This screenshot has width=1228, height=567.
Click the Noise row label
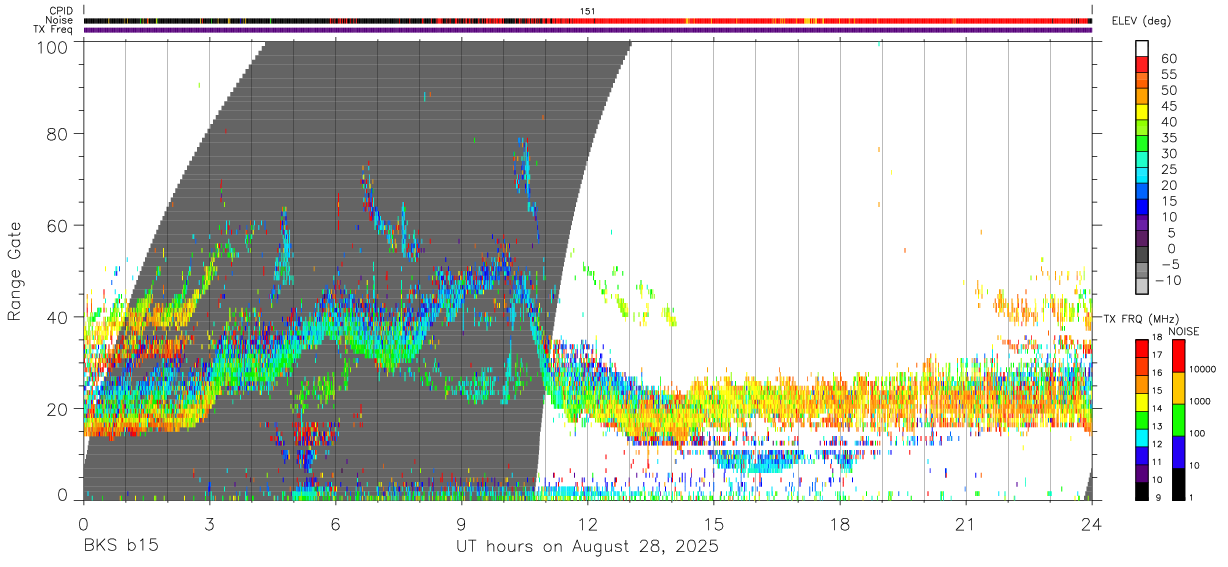coord(60,20)
